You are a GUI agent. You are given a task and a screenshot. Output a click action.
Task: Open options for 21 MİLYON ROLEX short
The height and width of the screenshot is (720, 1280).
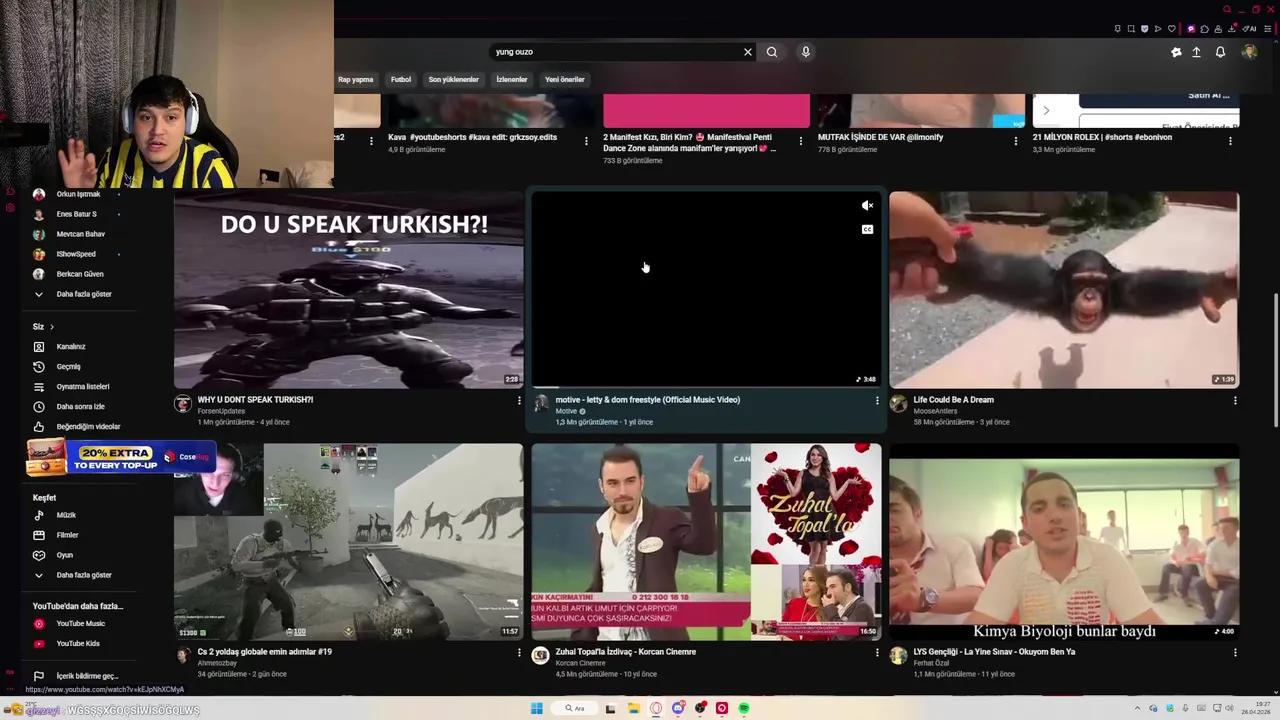1230,141
